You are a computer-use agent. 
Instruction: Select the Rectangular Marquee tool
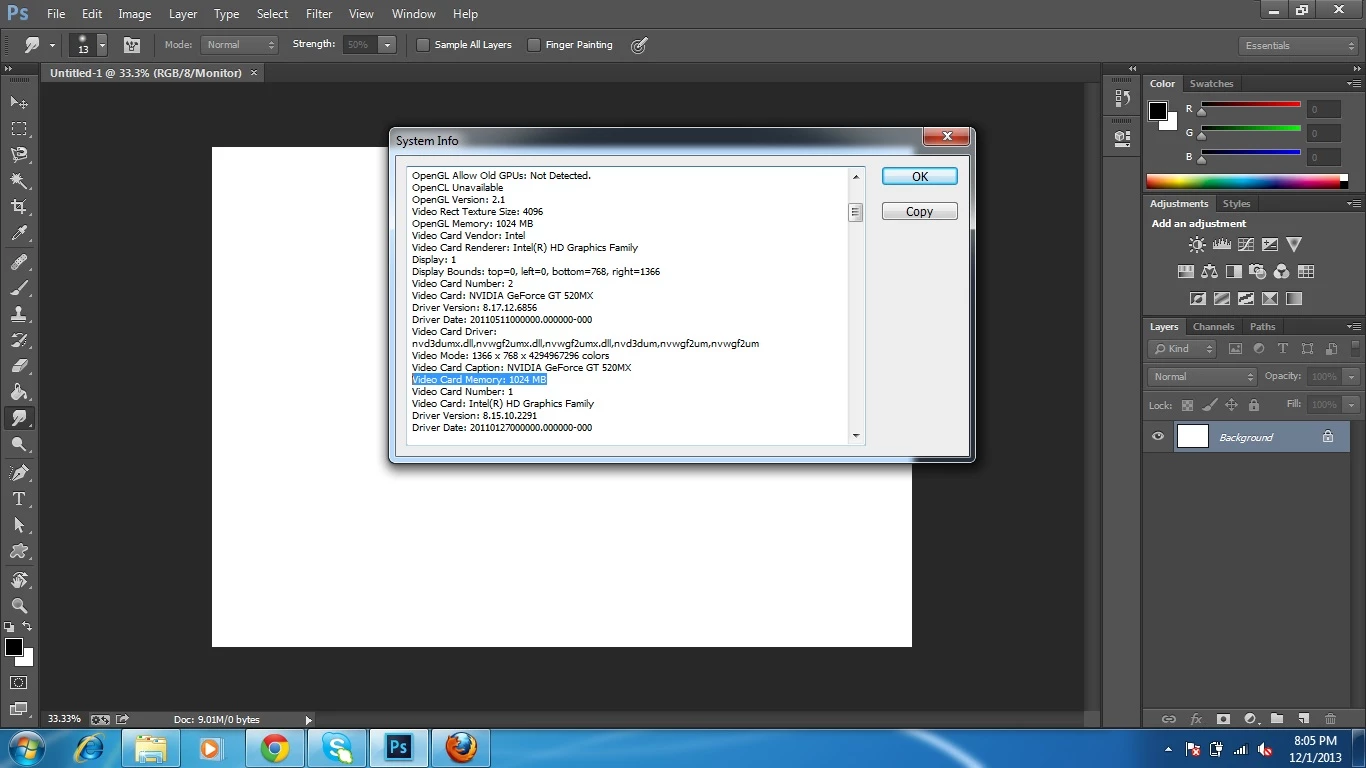pyautogui.click(x=19, y=128)
